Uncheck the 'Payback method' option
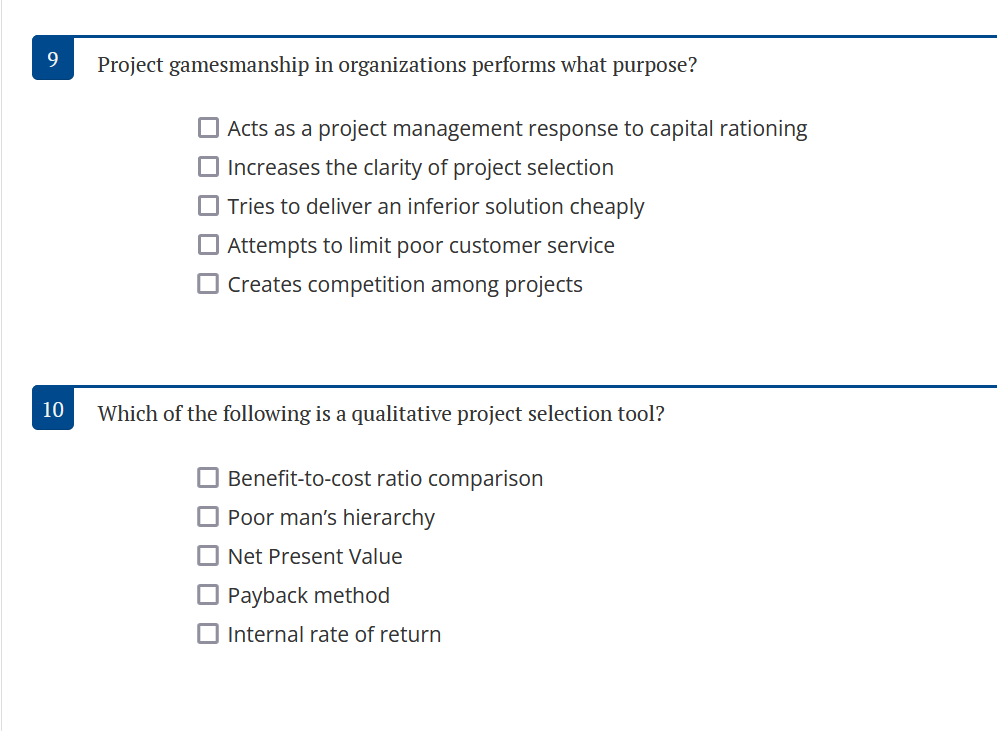The image size is (997, 731). [208, 594]
